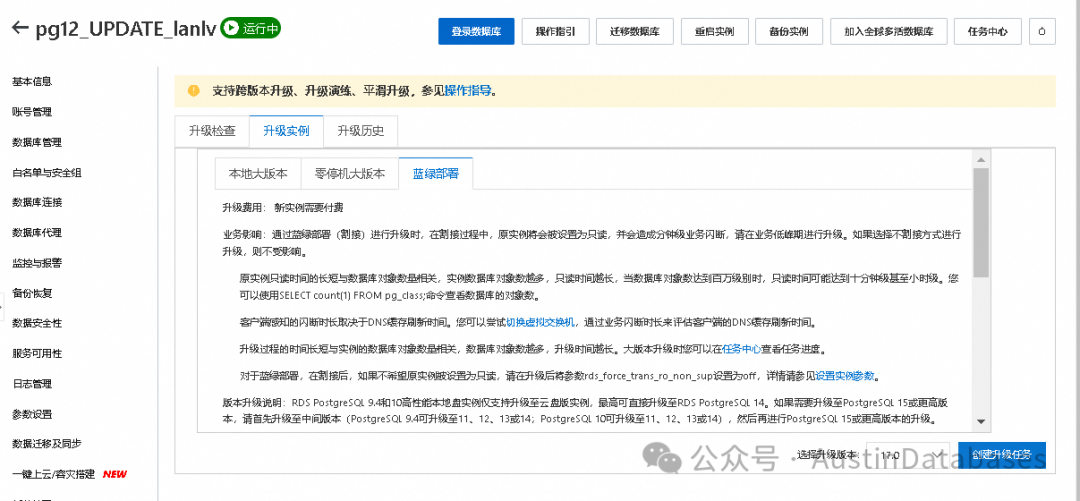Click the refresh icon button at top right
This screenshot has width=1080, height=501.
[1042, 32]
